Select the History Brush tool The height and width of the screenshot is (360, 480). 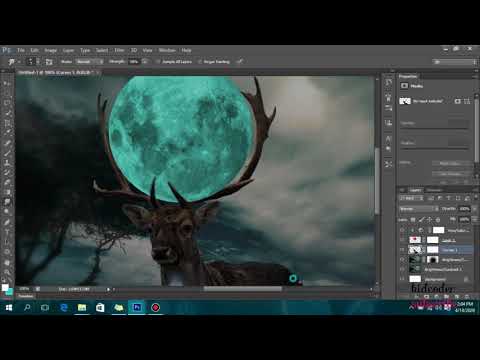[7, 173]
